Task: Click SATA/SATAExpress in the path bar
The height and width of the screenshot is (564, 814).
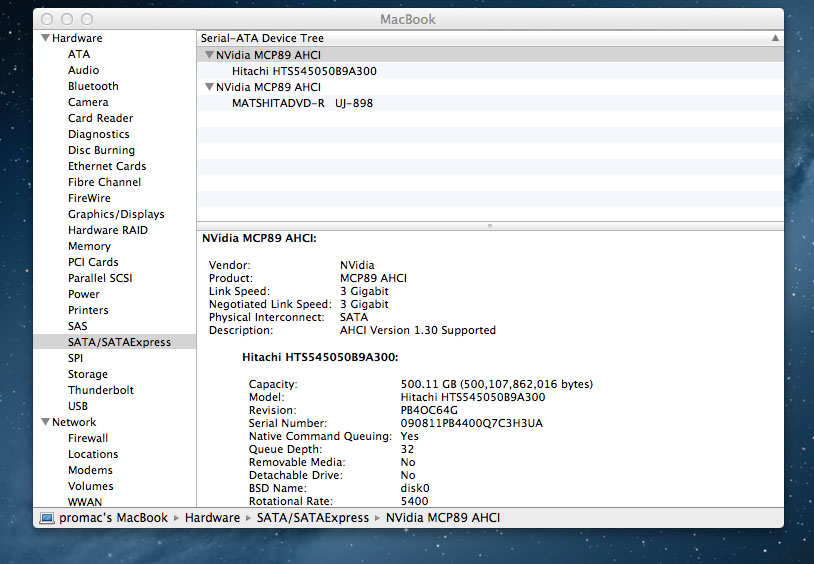Action: [x=313, y=518]
